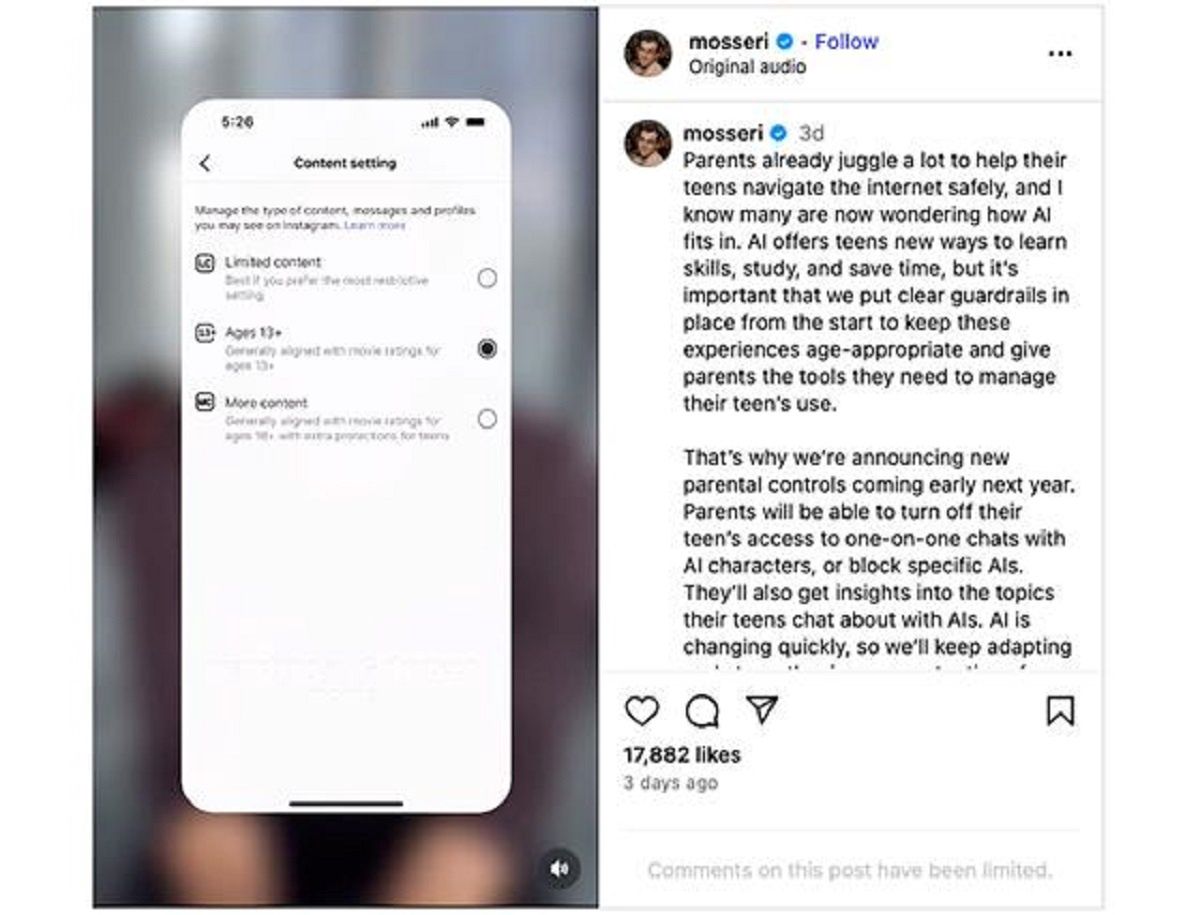
Task: Select the Limited content radio button
Action: [x=487, y=278]
